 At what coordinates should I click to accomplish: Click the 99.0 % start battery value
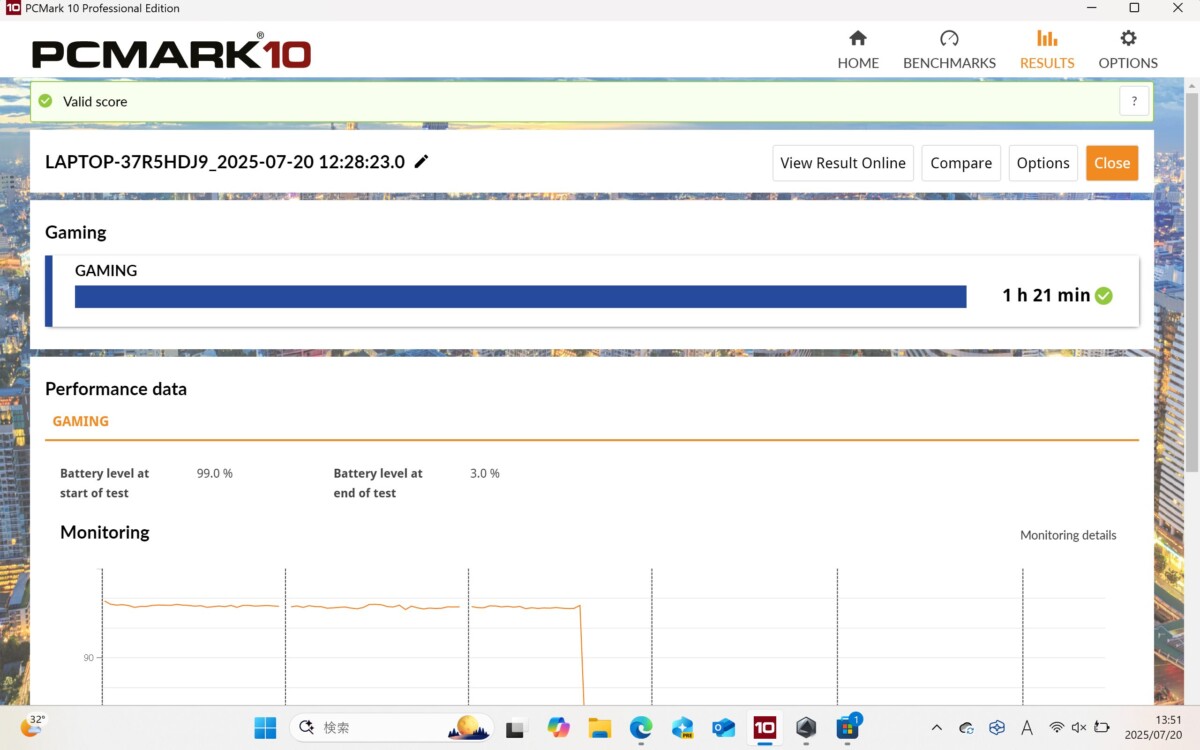click(x=215, y=473)
